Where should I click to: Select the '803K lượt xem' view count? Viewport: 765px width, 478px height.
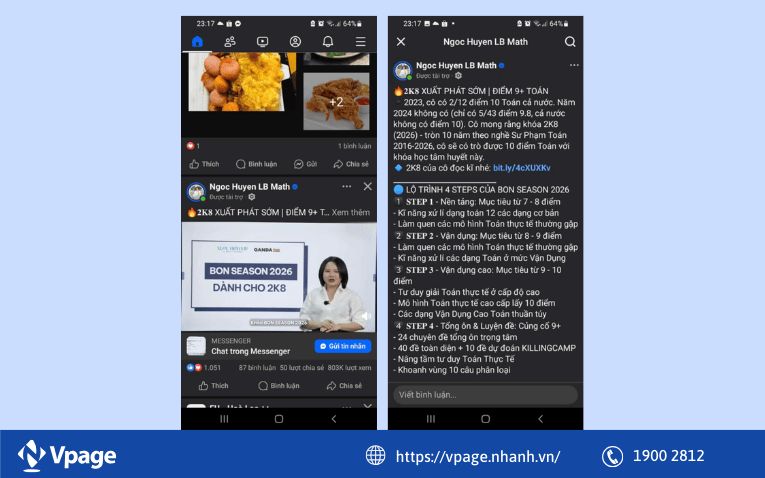pos(349,368)
